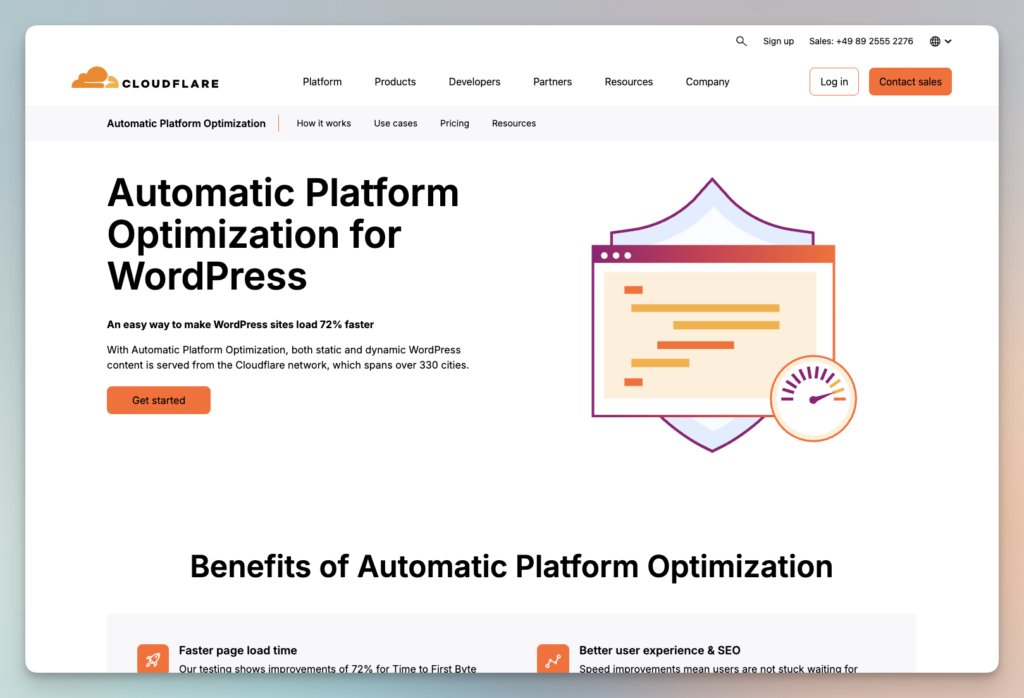Go to Pricing section
Viewport: 1024px width, 698px height.
455,123
